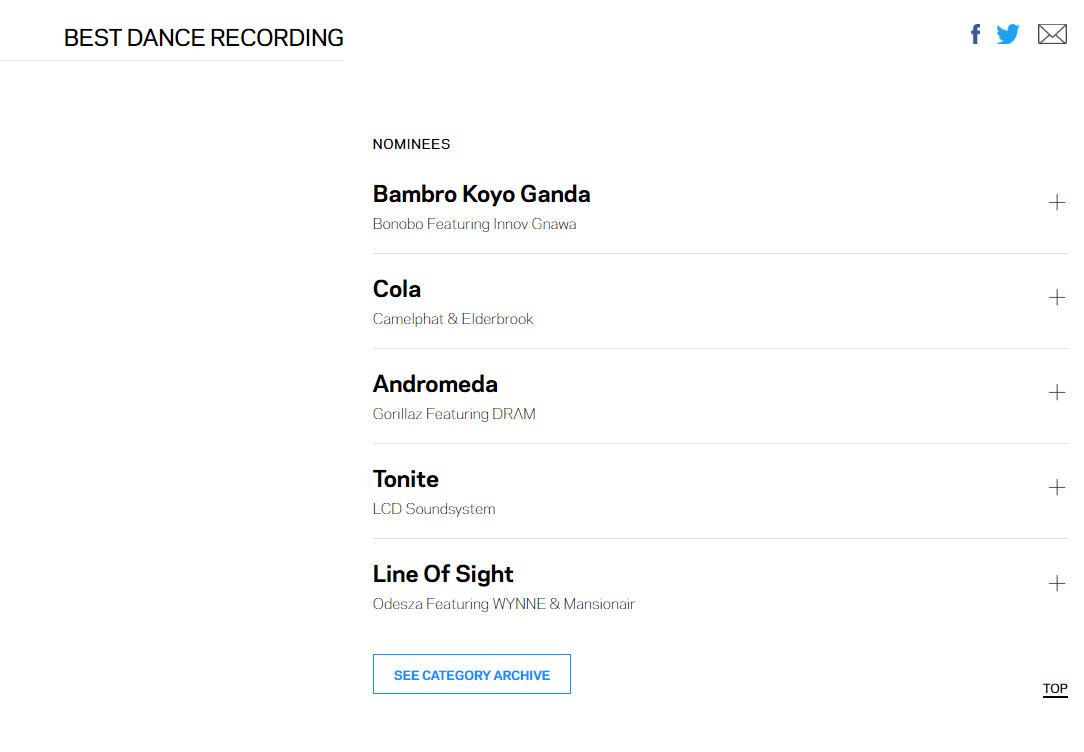Screen dimensions: 1084x752
Task: Click Bonobo Featuring Innov Gnawa artist text
Action: pyautogui.click(x=474, y=224)
